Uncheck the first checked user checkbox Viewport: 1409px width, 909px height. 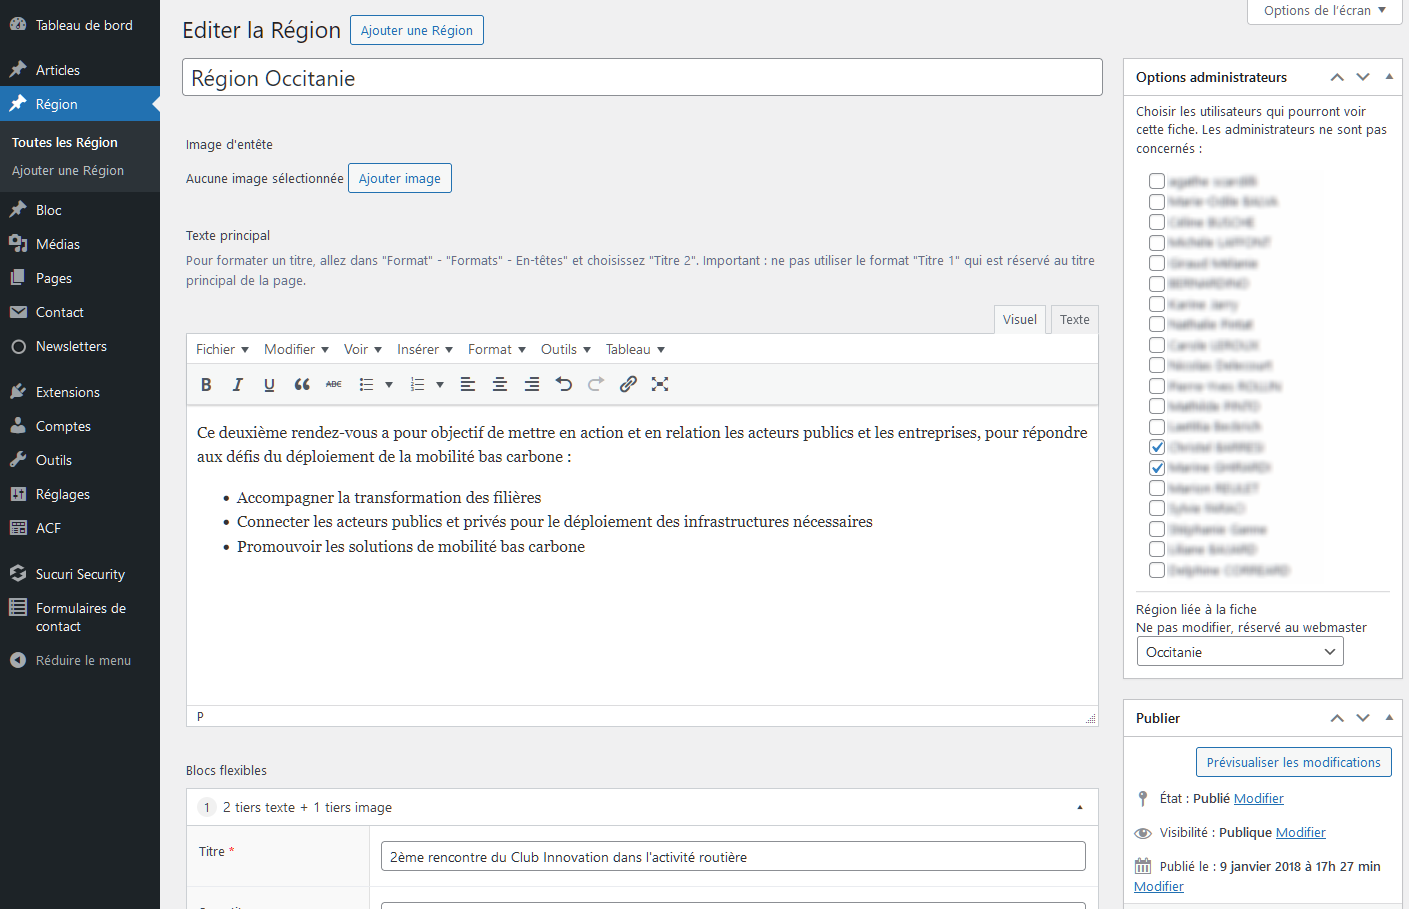point(1157,447)
